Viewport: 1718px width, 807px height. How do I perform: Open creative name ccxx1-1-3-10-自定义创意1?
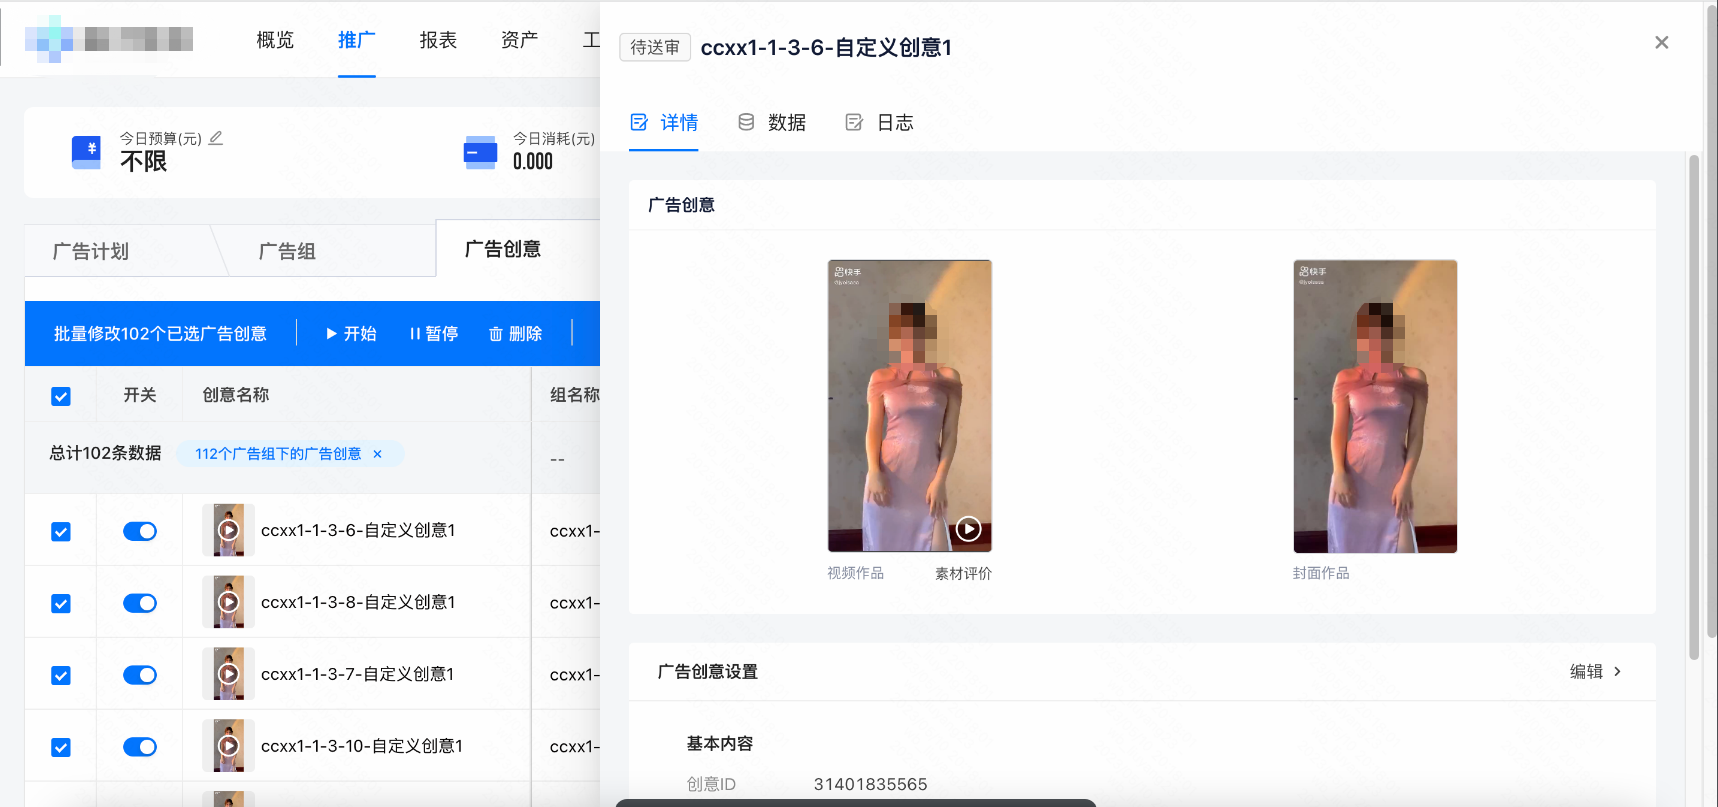click(x=362, y=746)
